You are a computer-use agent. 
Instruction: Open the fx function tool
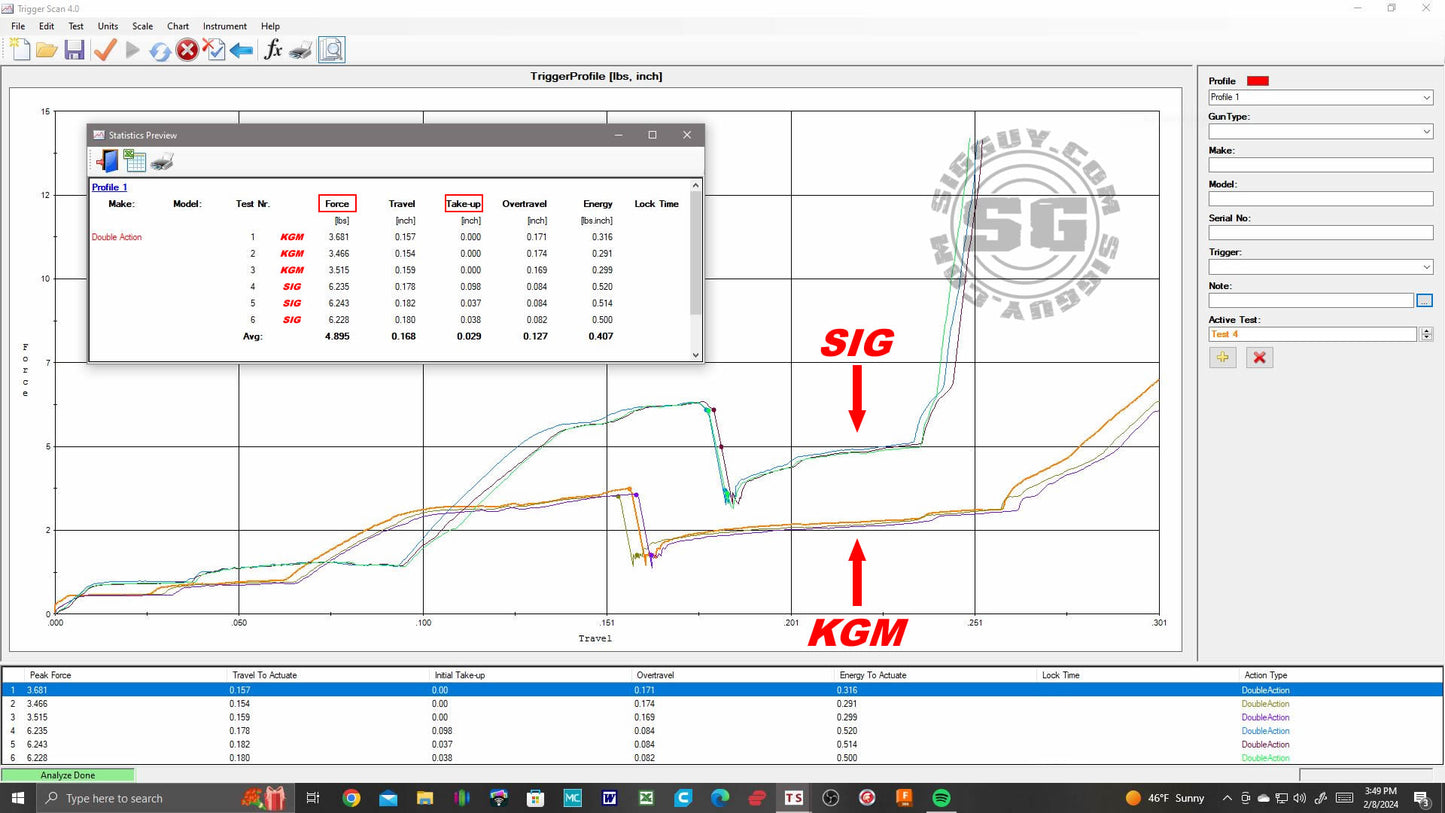273,49
